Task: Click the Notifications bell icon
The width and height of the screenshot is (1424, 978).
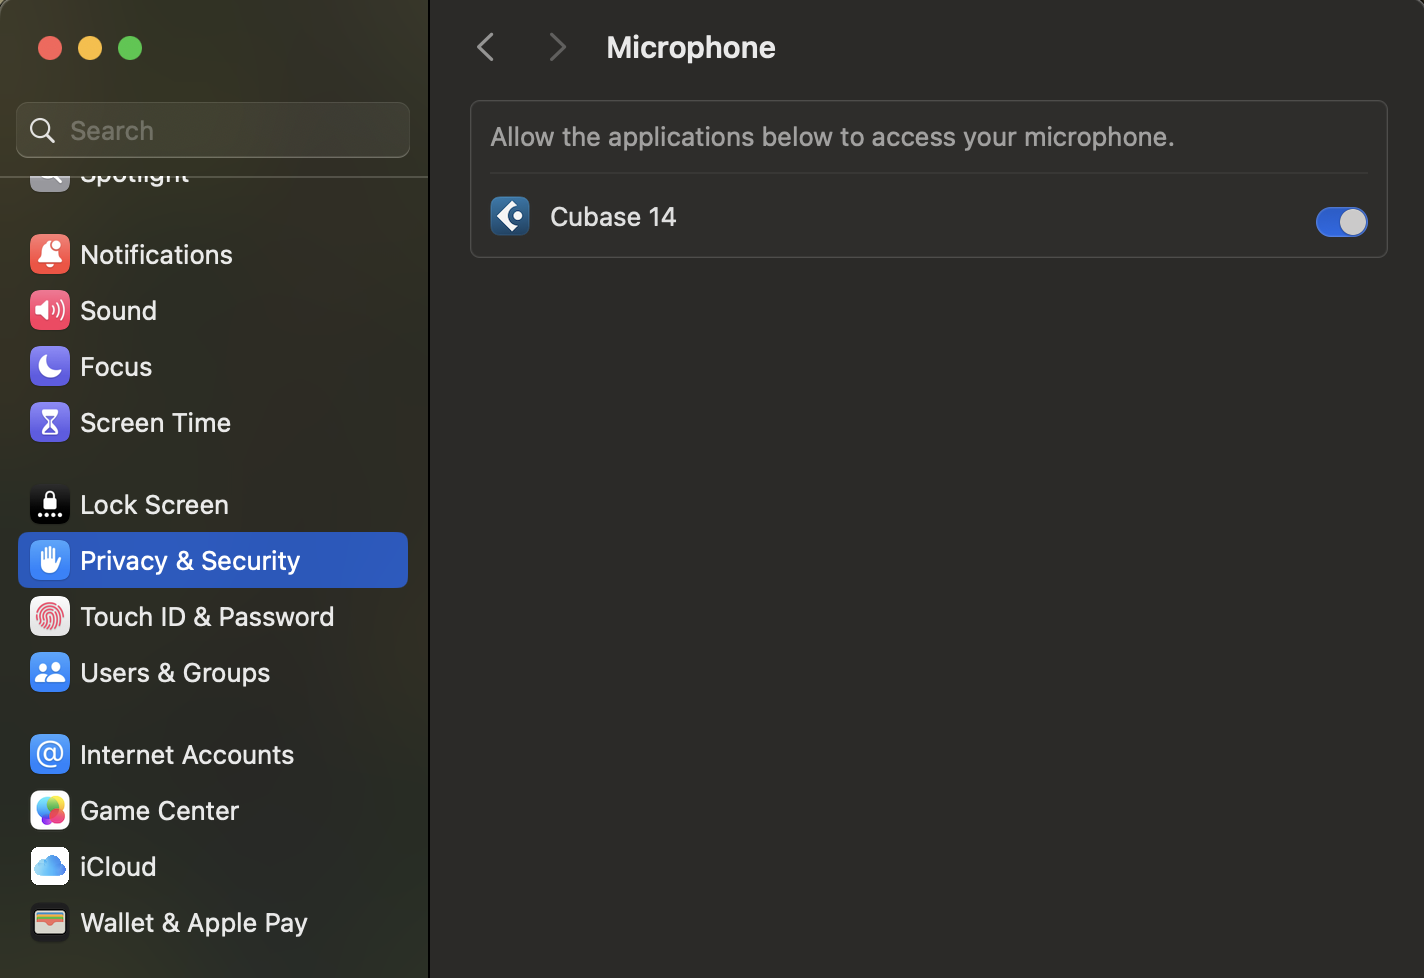Action: [49, 254]
